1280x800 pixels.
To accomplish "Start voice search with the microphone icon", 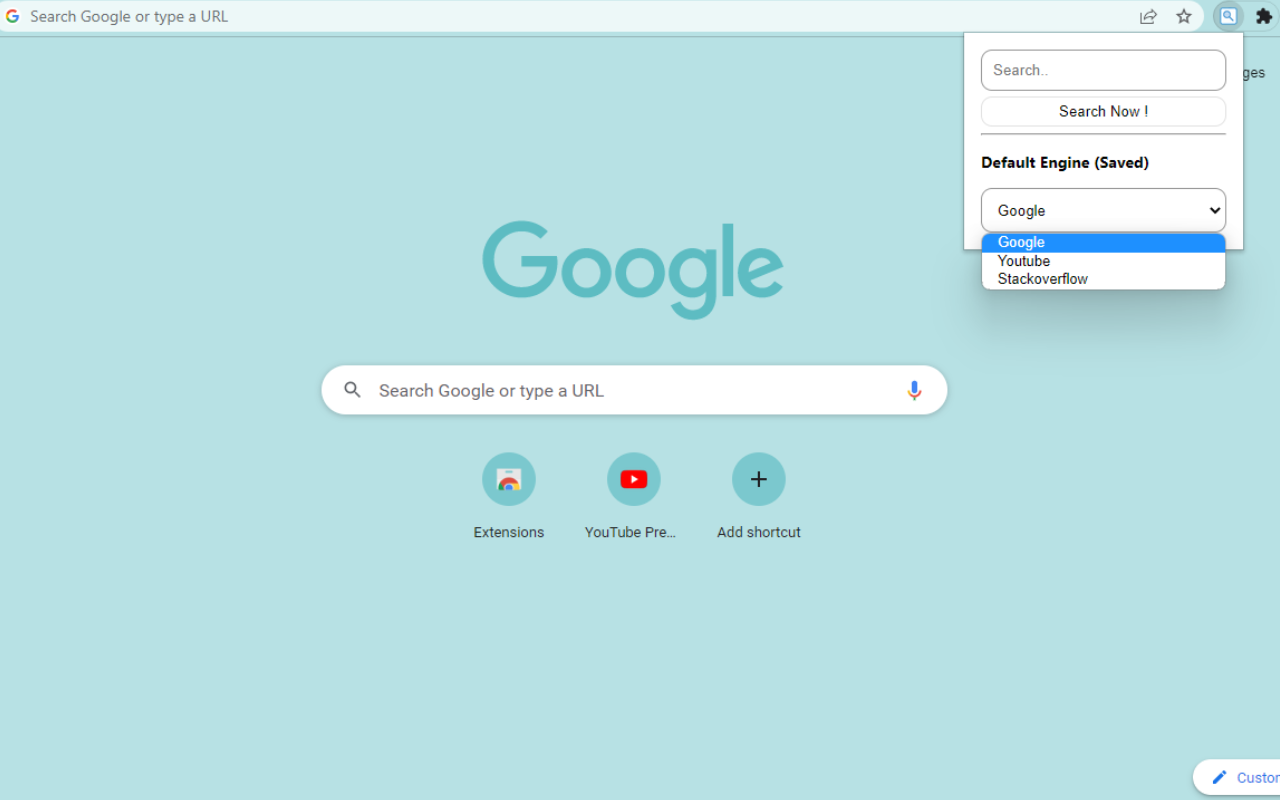I will point(914,390).
